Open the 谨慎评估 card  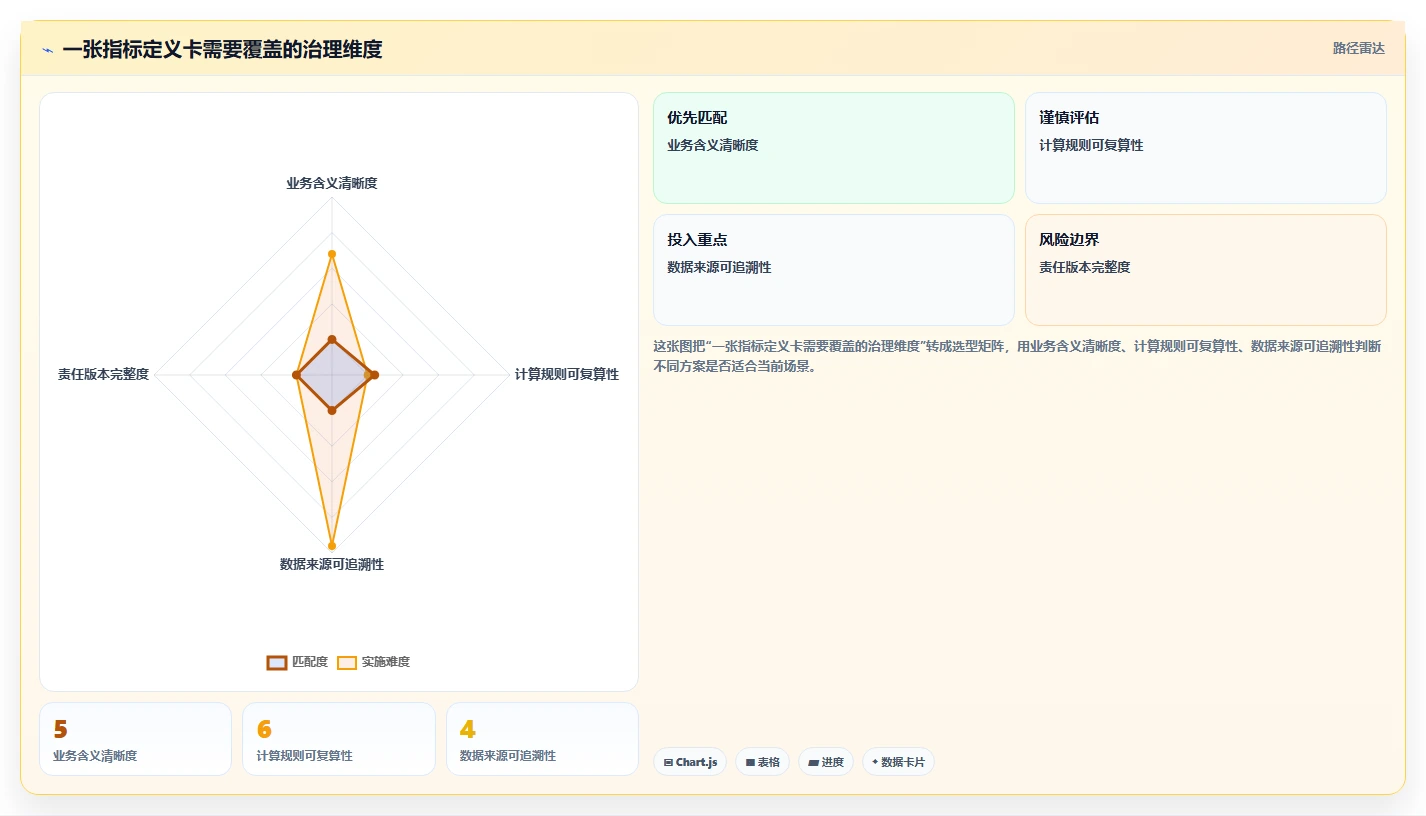(1206, 148)
